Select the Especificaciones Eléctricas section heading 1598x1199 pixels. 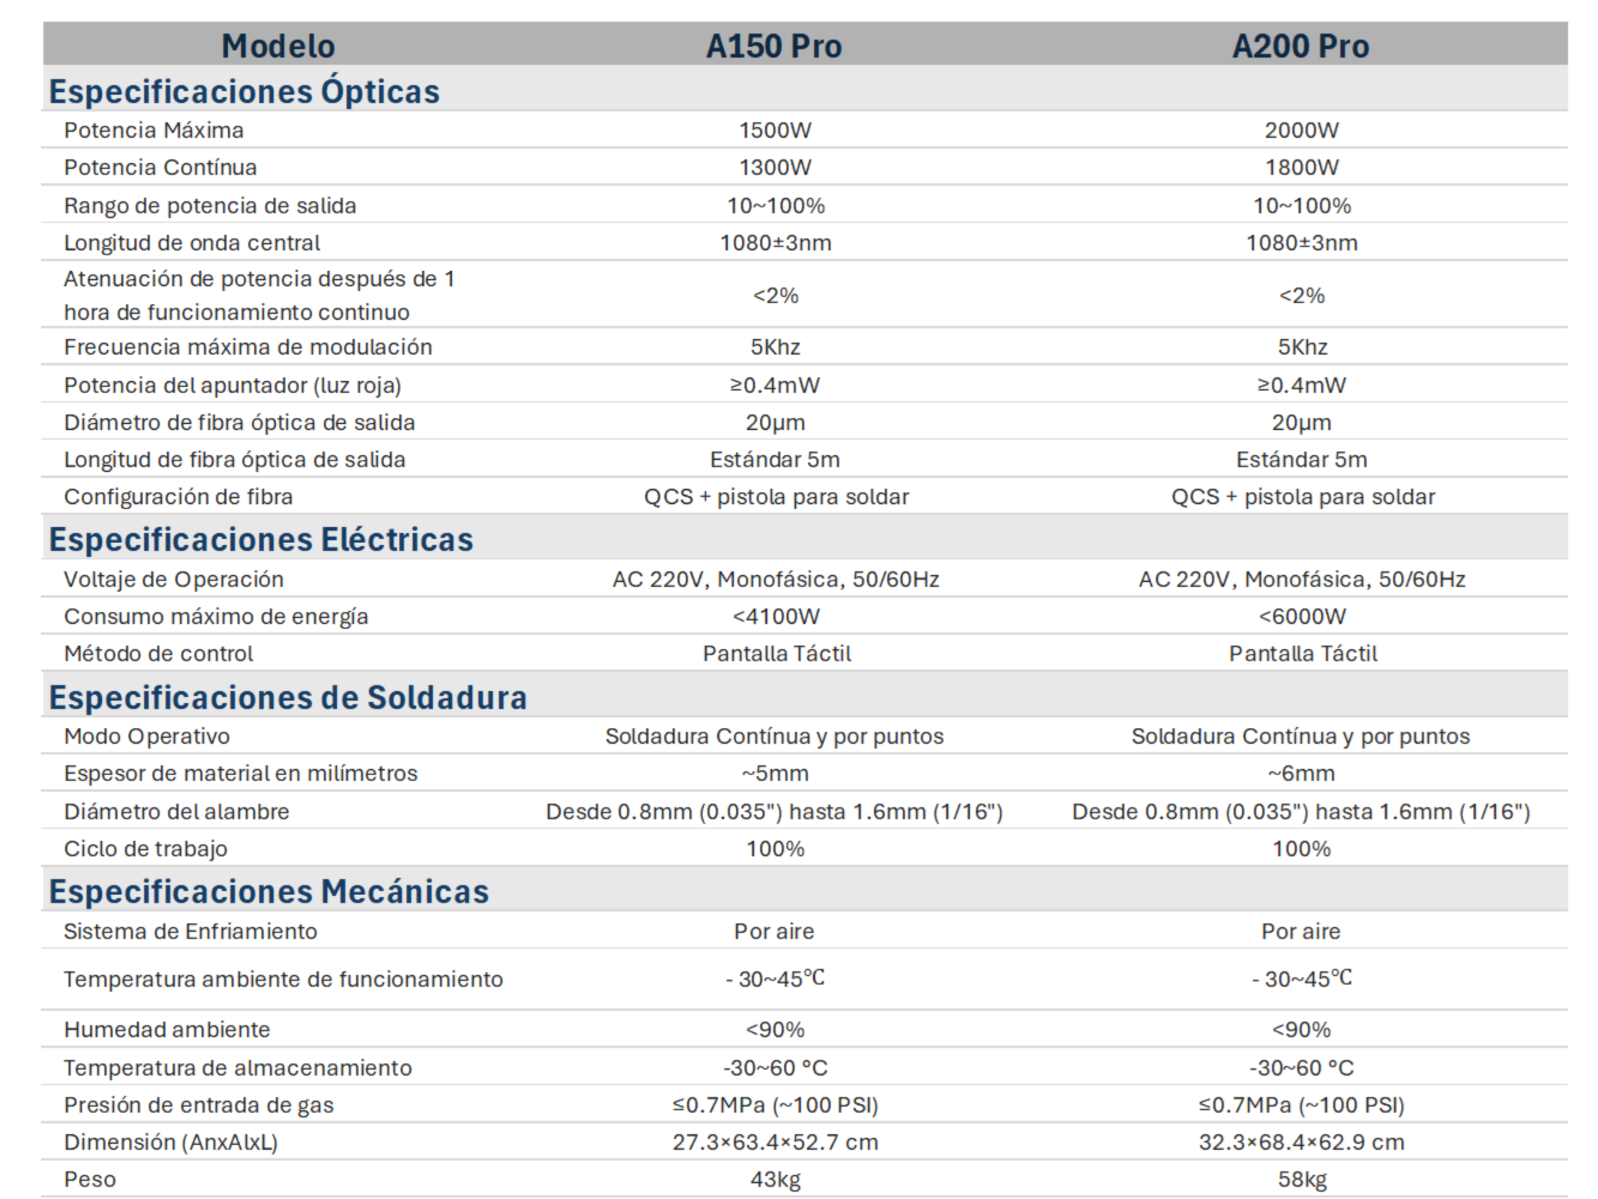[x=261, y=539]
